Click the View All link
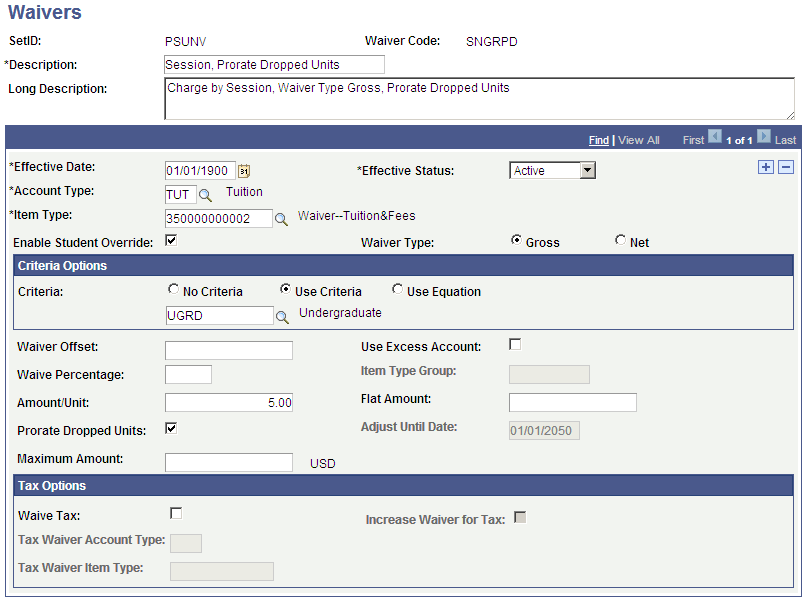 [638, 139]
